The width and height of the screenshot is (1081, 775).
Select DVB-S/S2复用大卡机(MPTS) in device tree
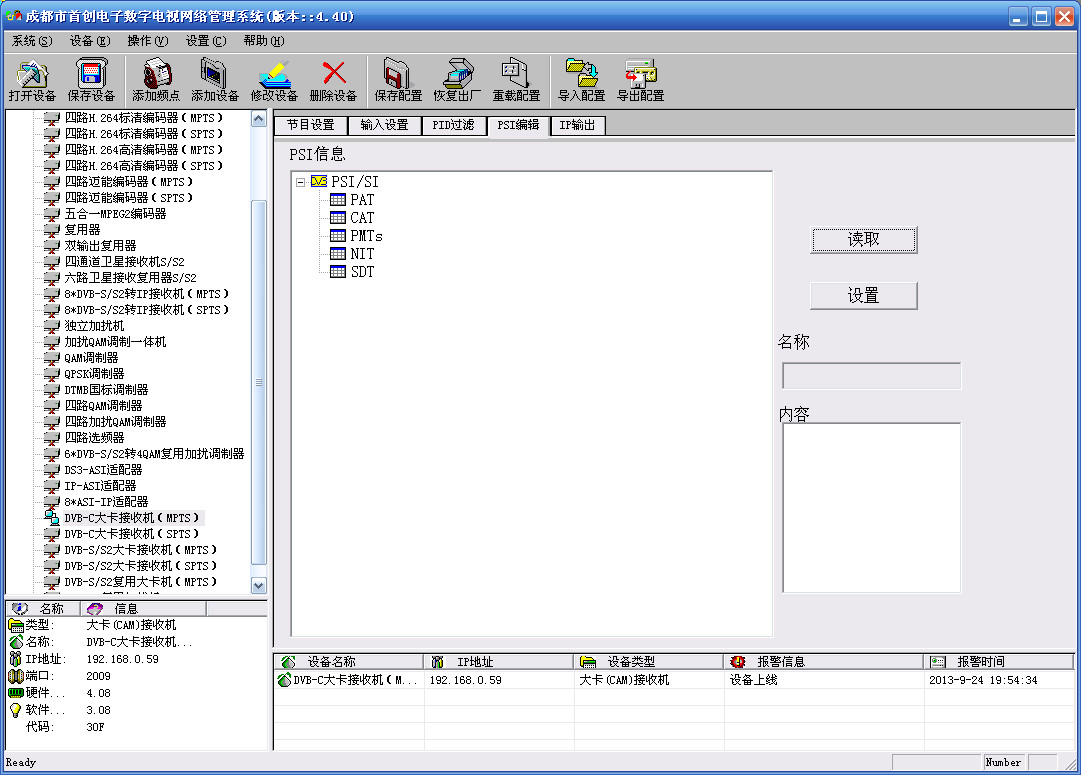point(141,582)
